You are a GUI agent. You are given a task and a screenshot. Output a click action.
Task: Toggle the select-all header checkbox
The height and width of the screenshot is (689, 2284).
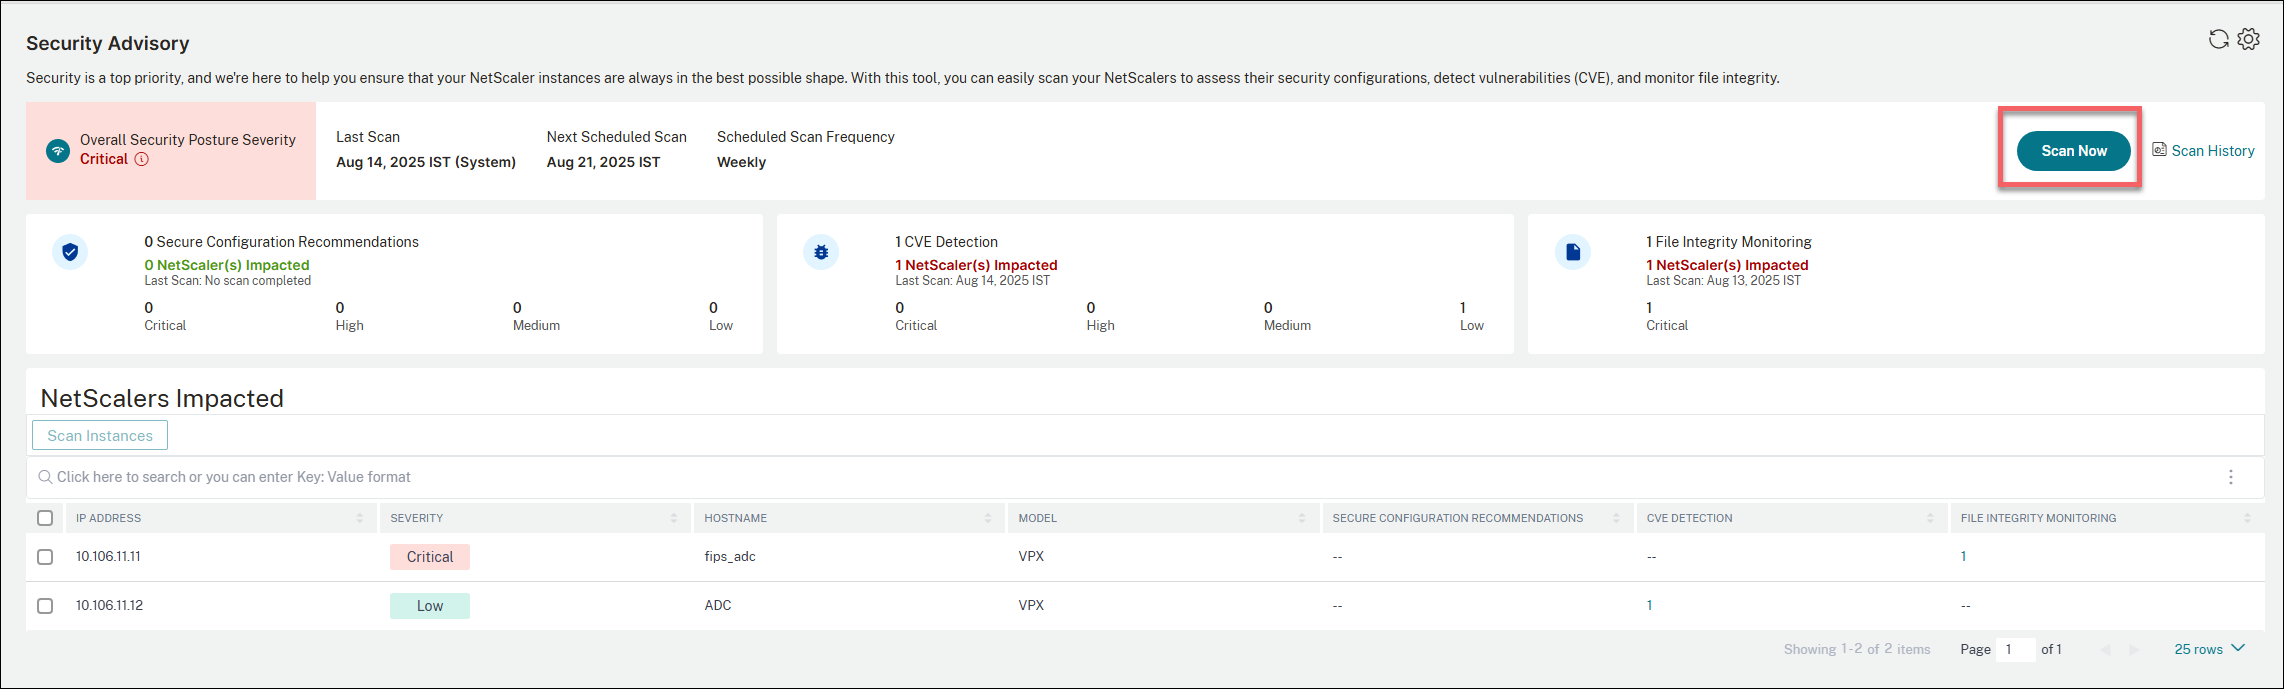[x=45, y=518]
